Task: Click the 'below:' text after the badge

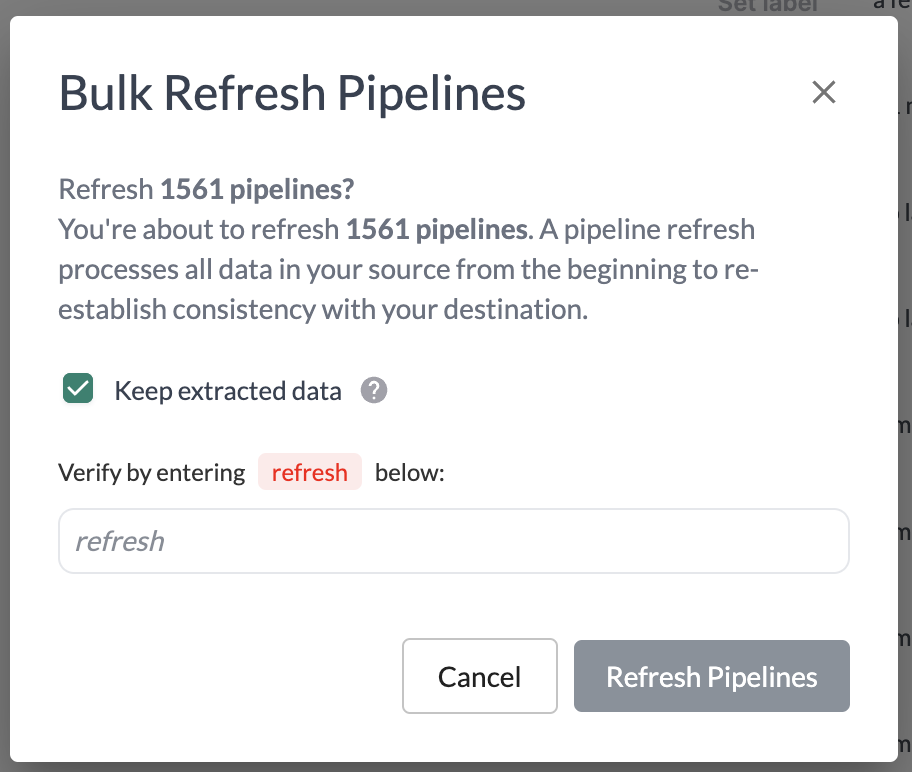Action: point(409,472)
